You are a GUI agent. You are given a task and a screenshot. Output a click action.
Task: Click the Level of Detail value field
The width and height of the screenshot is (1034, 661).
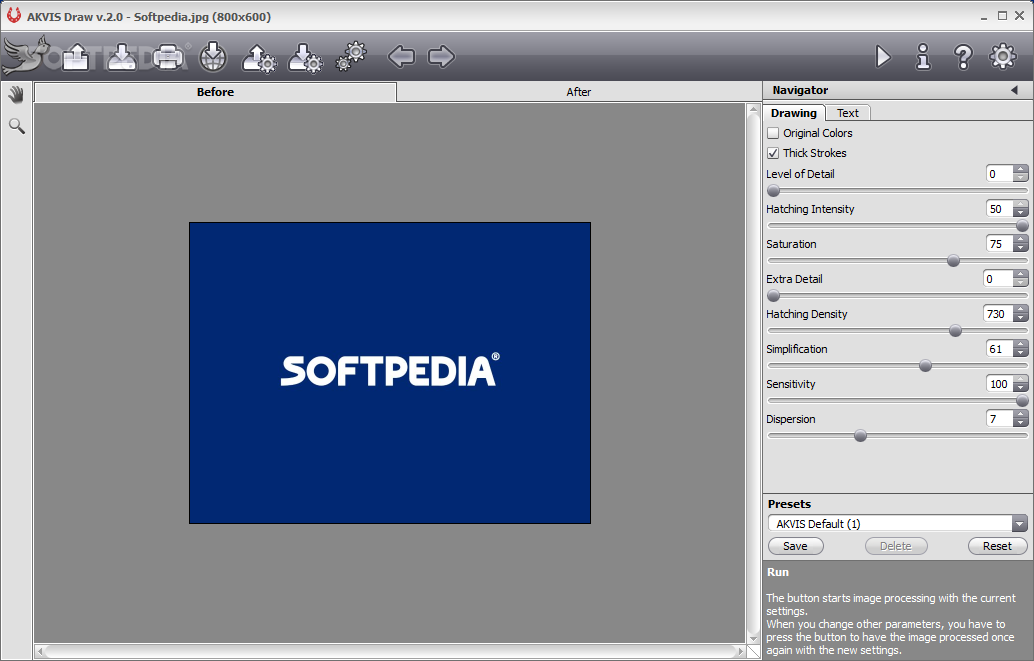point(1000,174)
